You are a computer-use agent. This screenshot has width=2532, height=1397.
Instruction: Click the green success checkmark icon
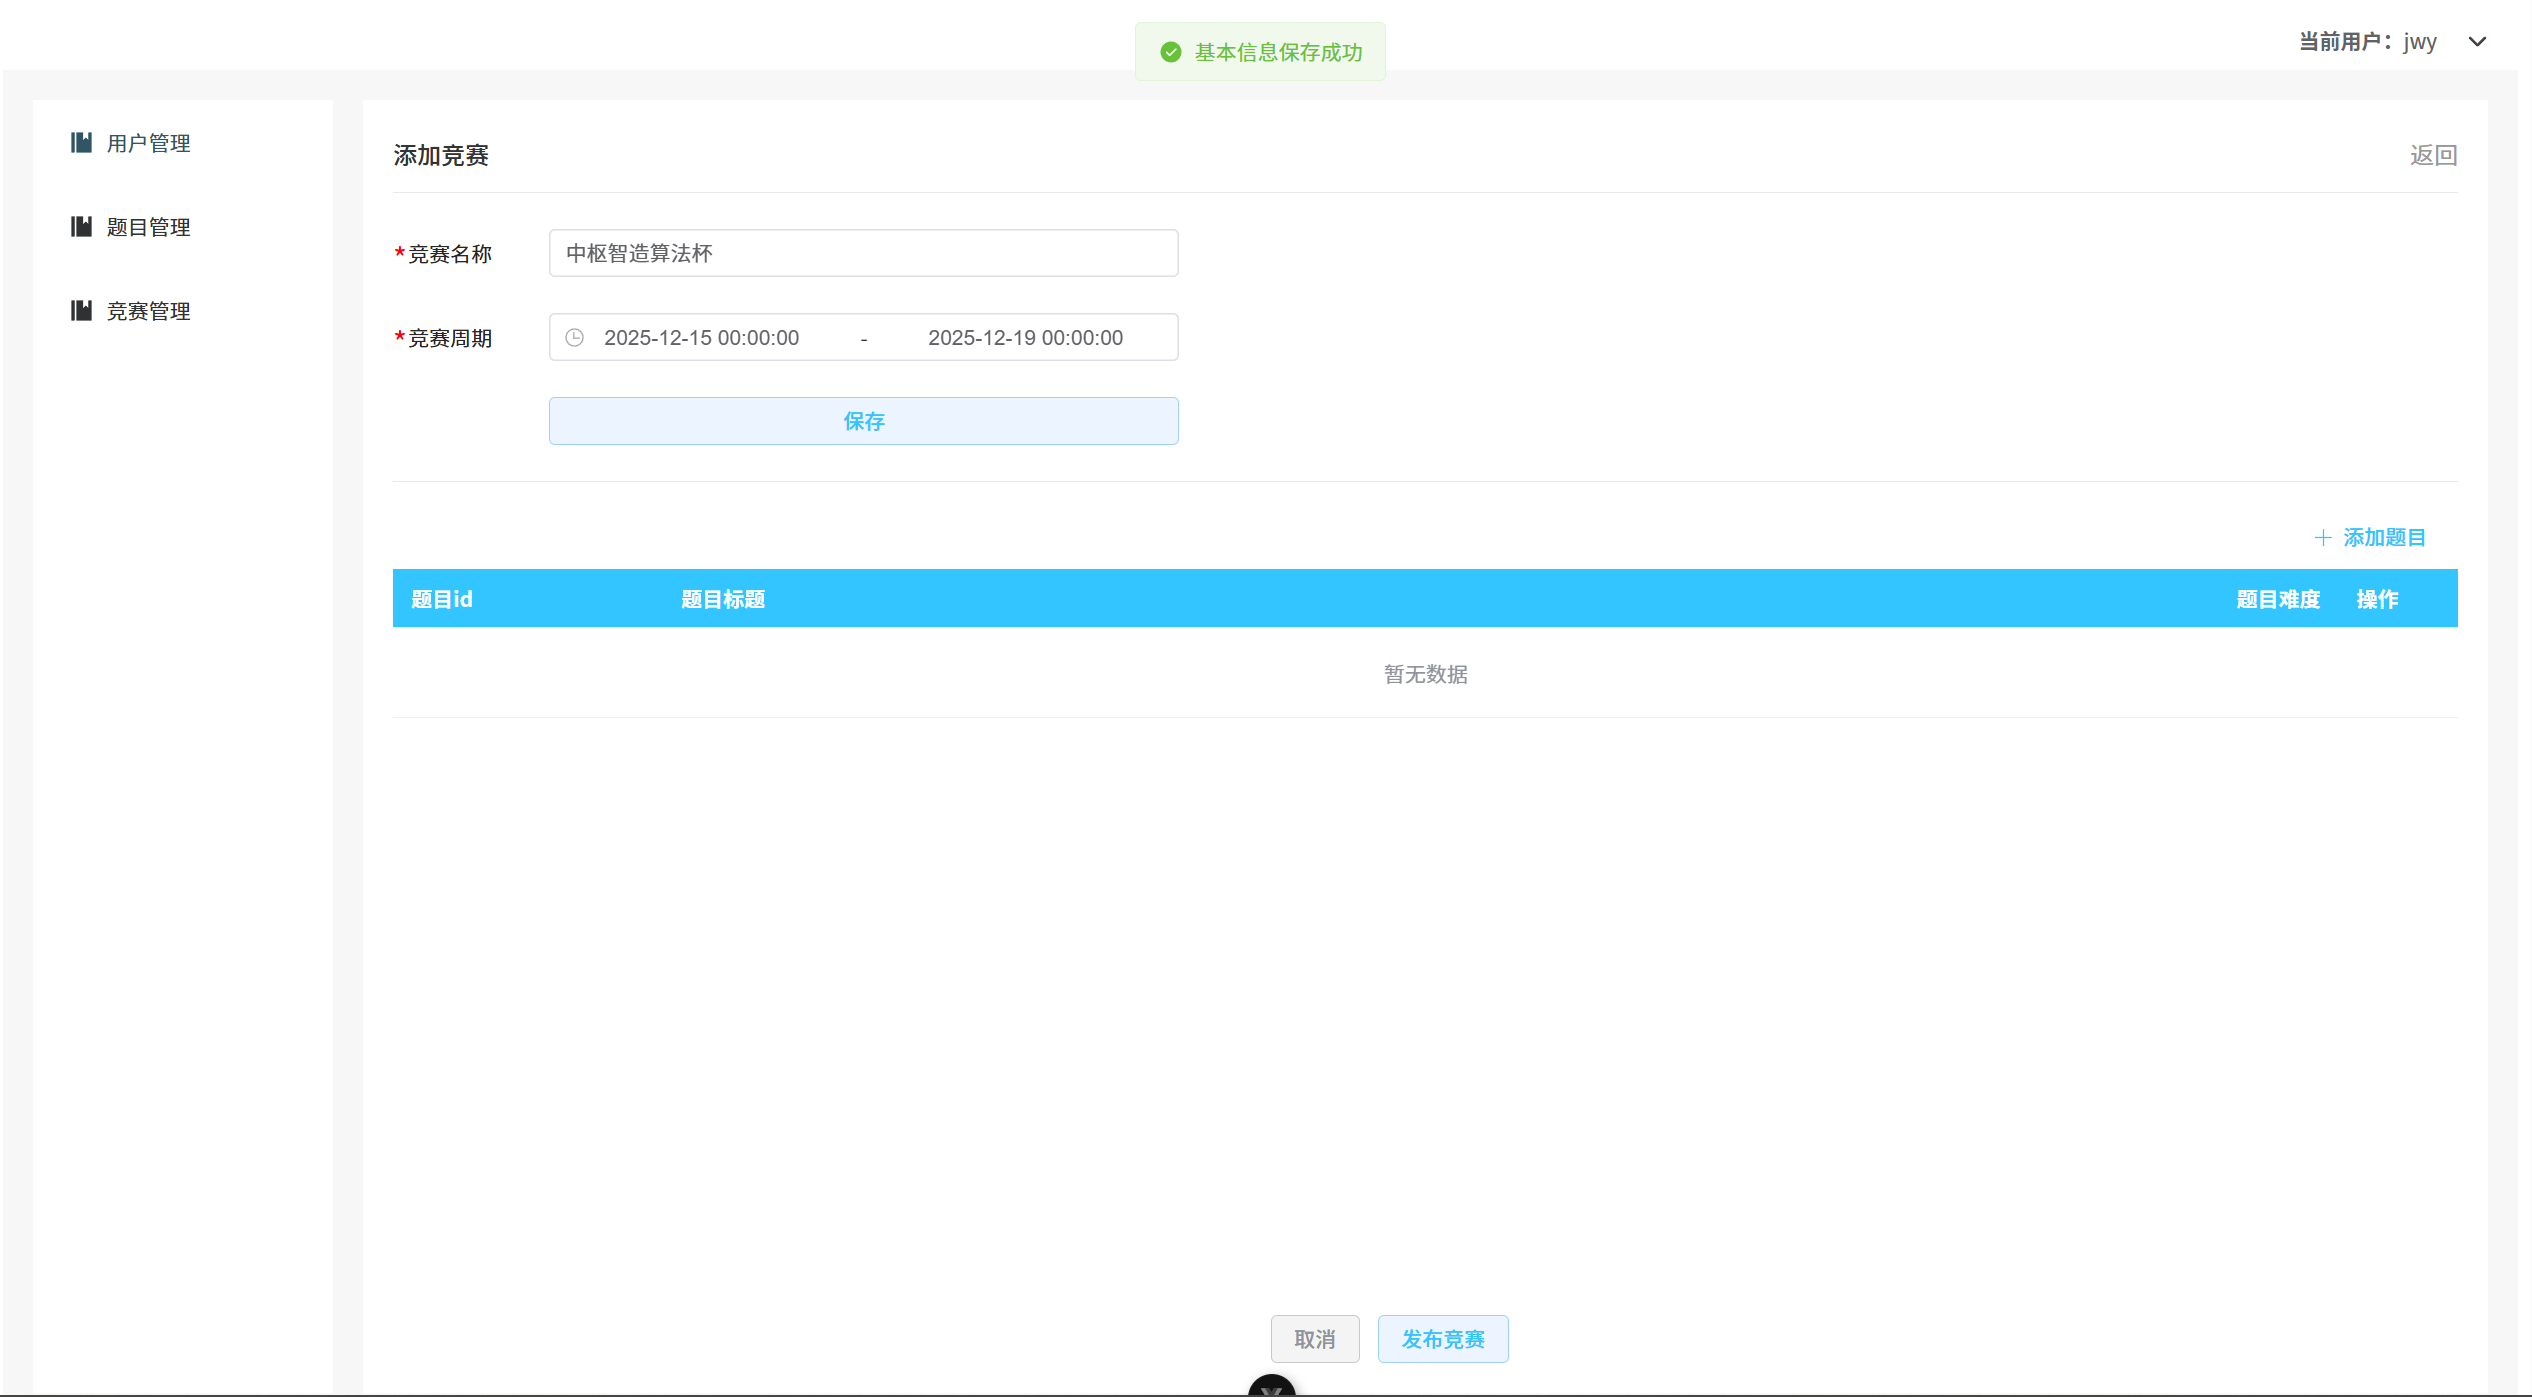[x=1170, y=51]
